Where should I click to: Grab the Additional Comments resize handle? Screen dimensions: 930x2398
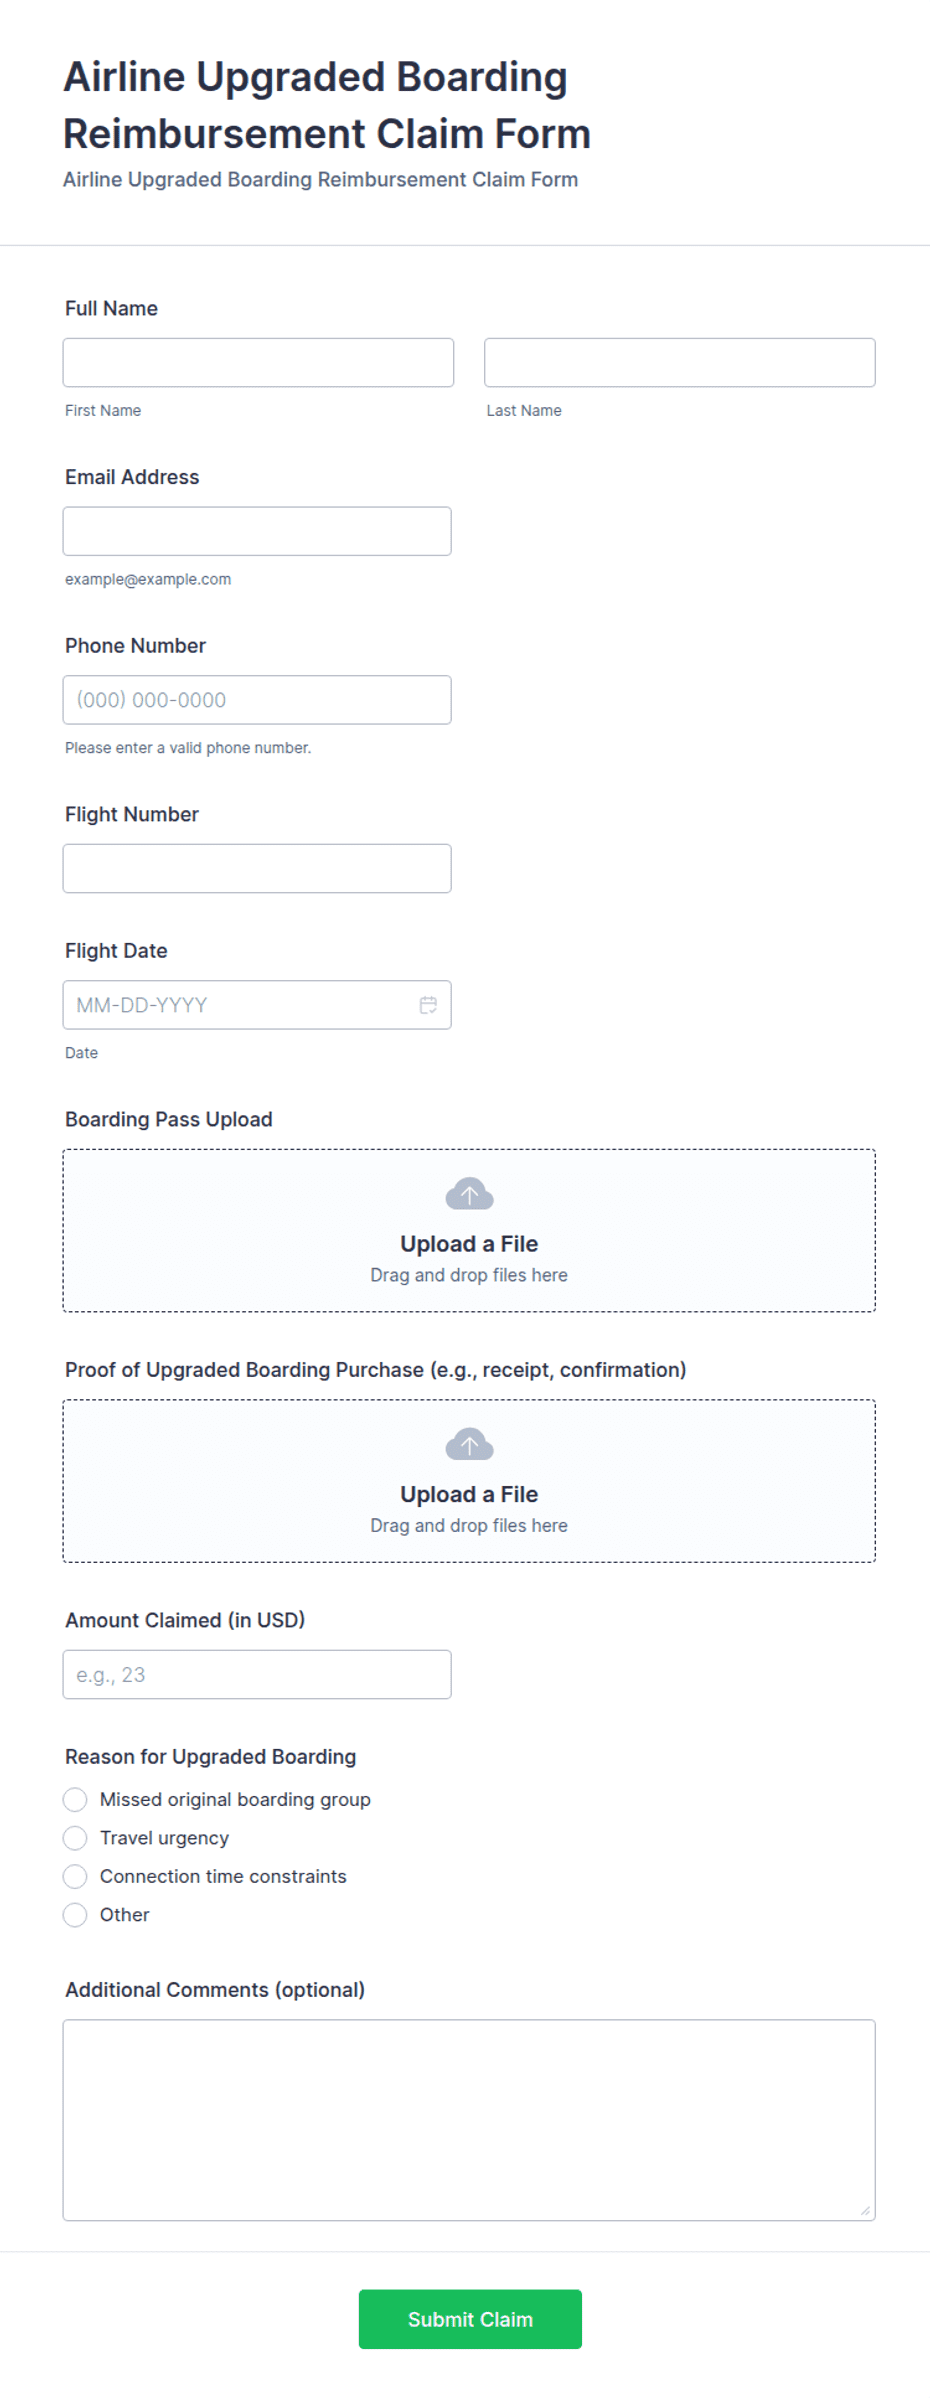point(865,2211)
